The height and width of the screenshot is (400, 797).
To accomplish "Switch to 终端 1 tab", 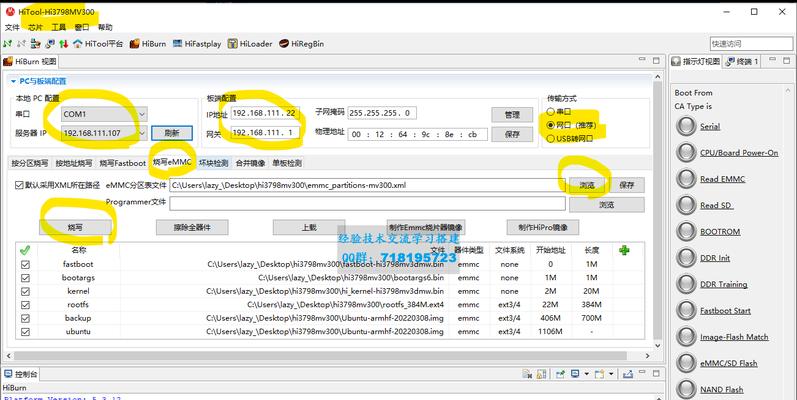I will click(x=743, y=61).
